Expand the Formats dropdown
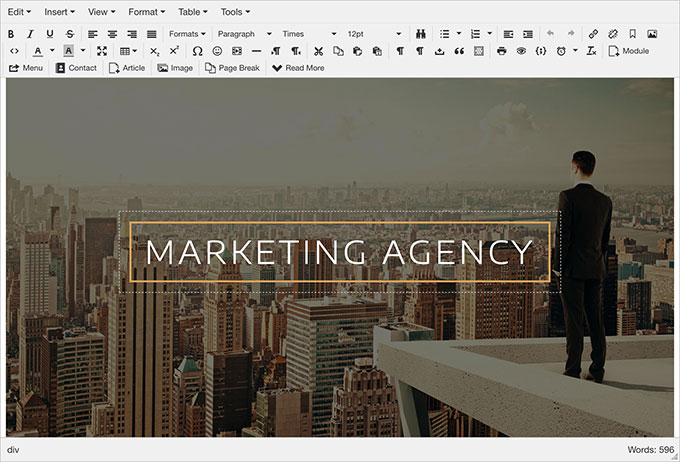680x462 pixels. pos(187,34)
